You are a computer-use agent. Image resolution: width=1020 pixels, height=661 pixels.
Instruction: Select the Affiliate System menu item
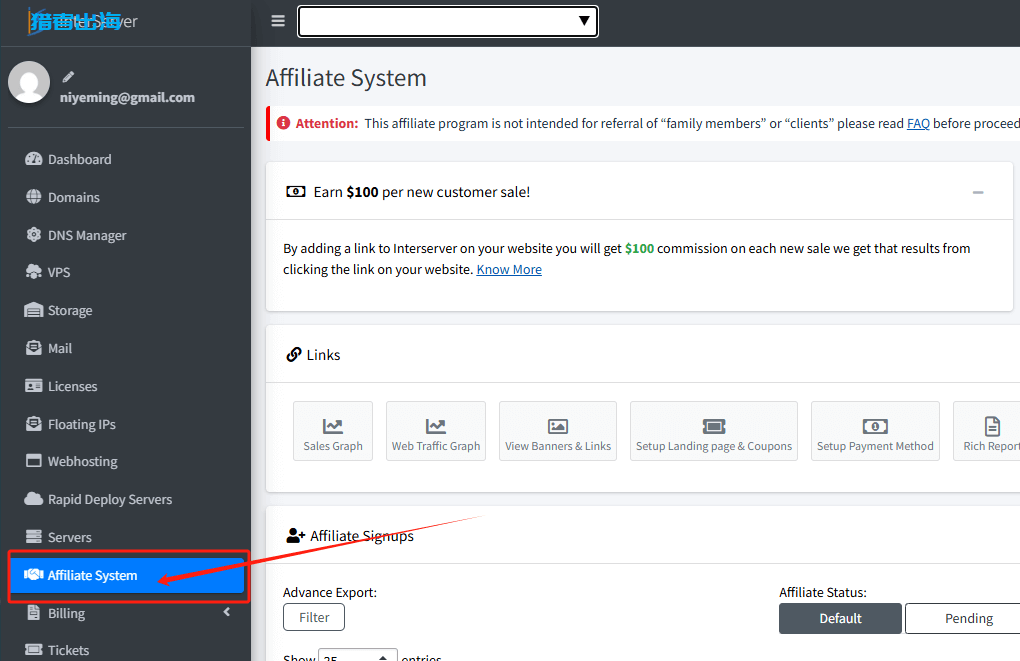coord(128,575)
